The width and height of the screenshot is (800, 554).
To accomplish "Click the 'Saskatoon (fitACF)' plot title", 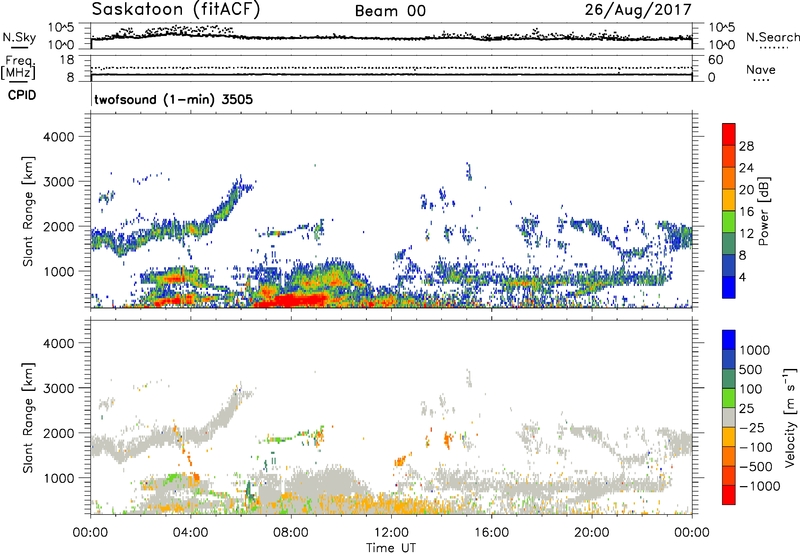I will (176, 10).
